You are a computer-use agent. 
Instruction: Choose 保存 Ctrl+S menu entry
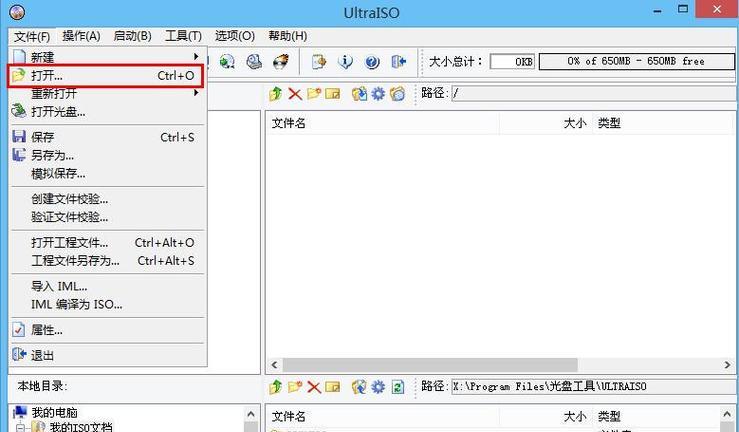(107, 137)
